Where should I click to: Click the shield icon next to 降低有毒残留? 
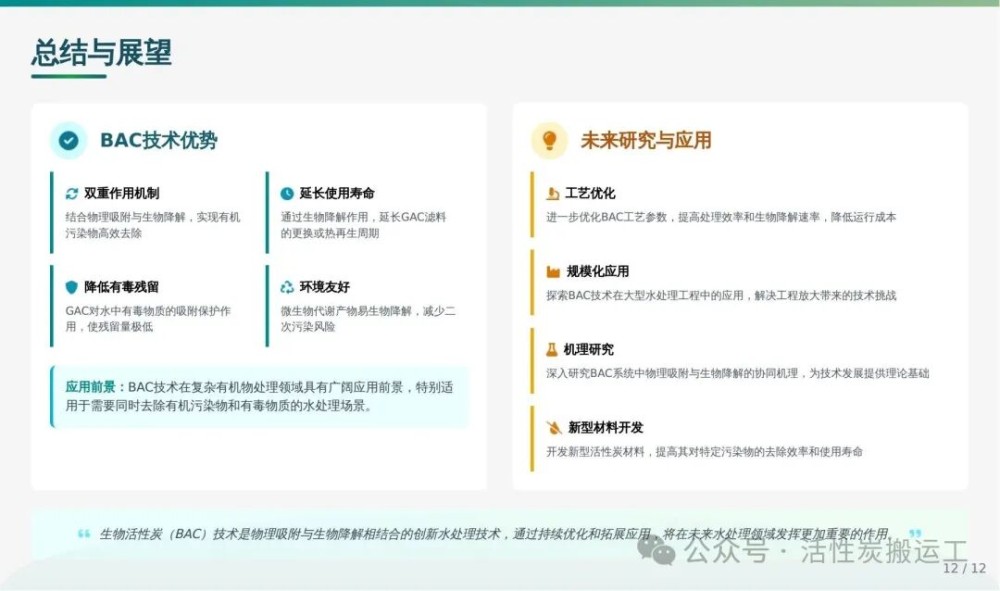pos(71,287)
